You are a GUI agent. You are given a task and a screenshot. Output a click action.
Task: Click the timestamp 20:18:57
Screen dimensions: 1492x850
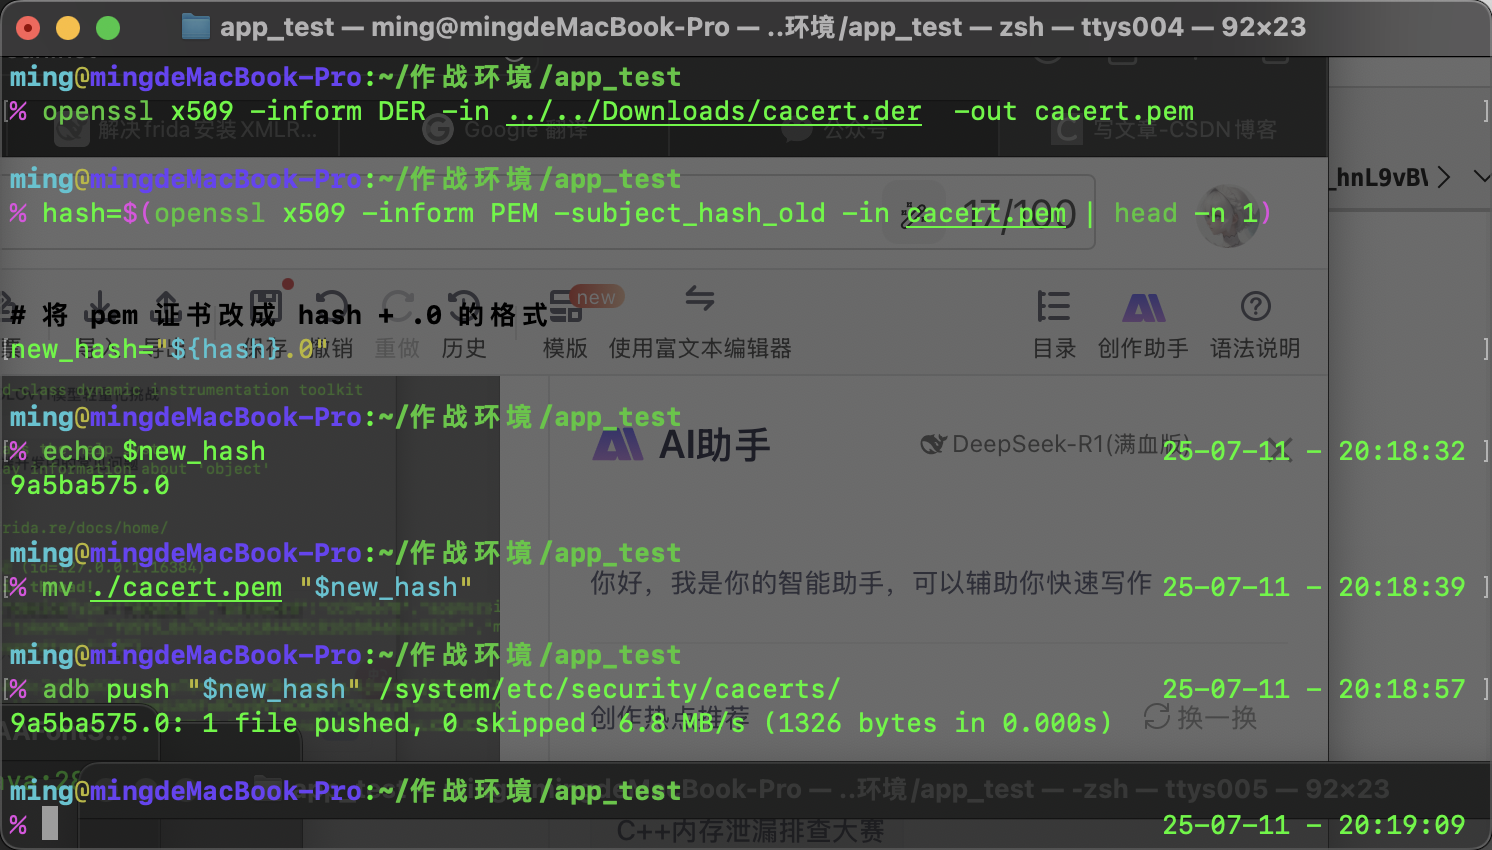click(1402, 689)
